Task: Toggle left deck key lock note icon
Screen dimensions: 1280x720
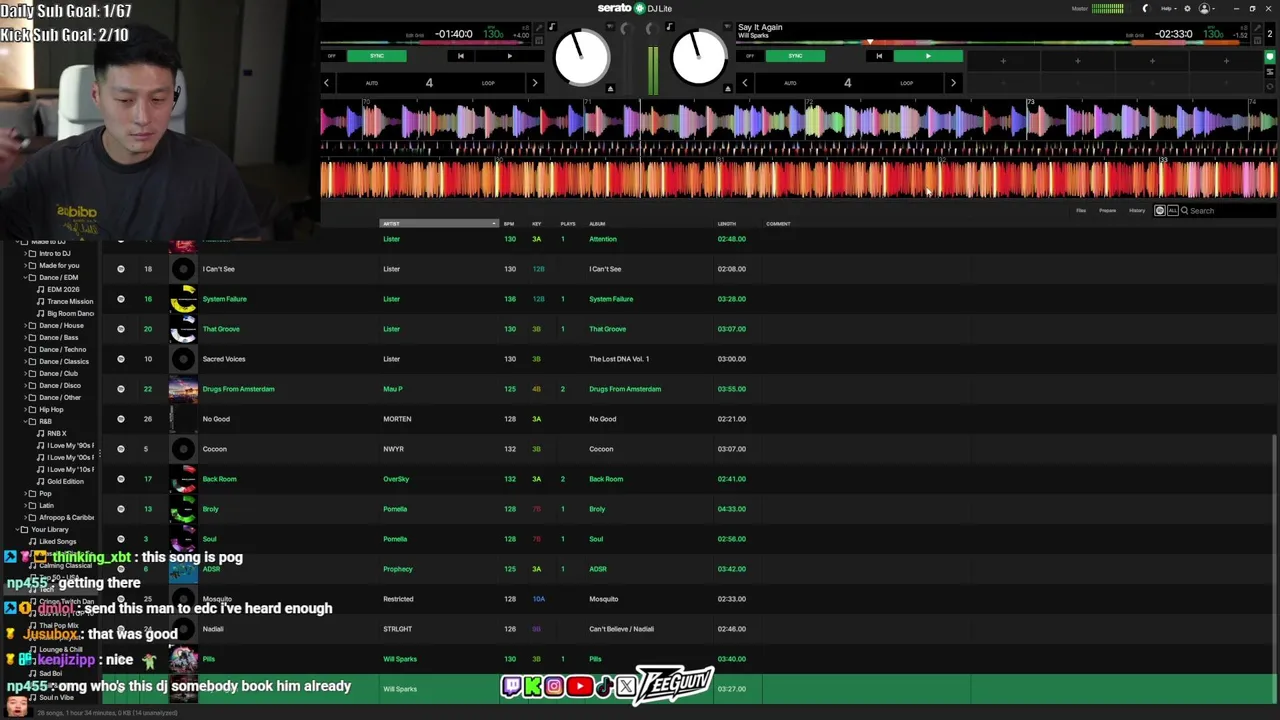Action: (551, 27)
